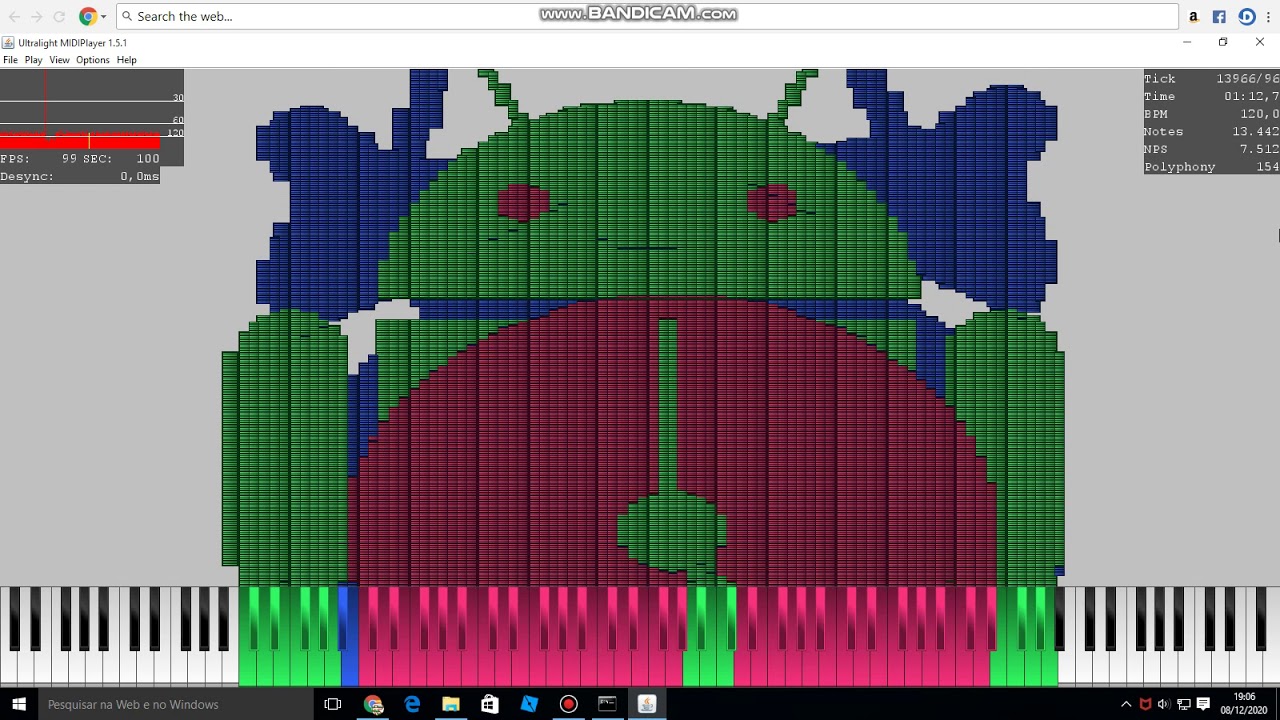Minimize the Ultralight MIDIPlayer window

click(x=1187, y=42)
